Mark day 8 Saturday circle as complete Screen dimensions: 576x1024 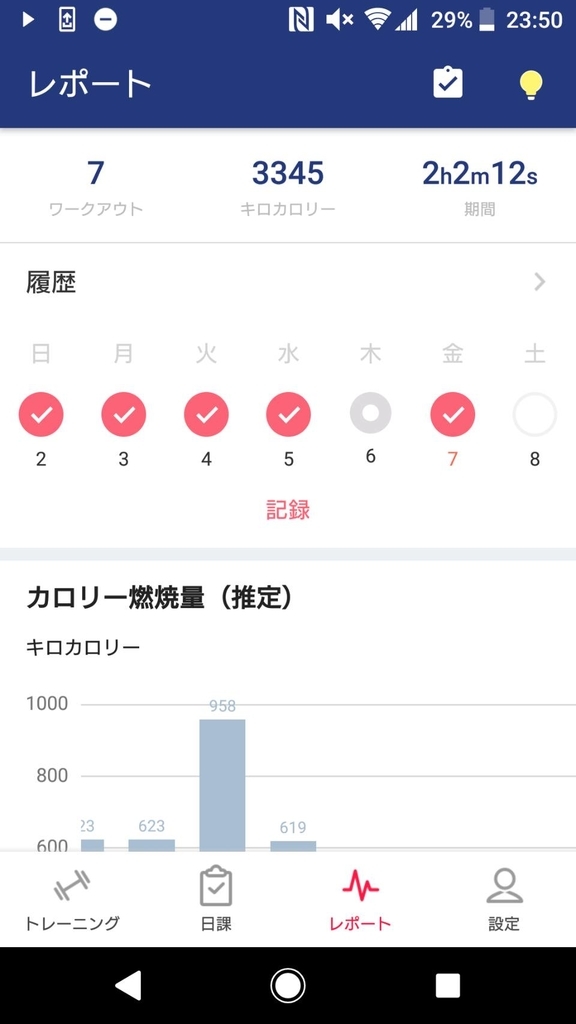point(534,414)
